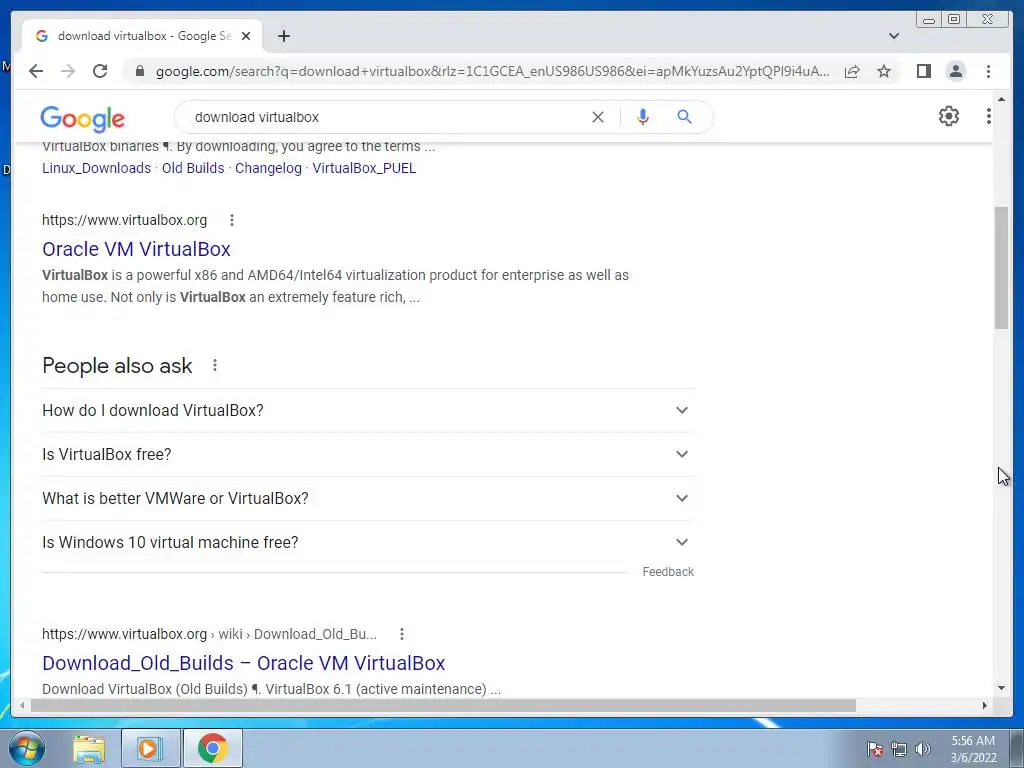Viewport: 1024px width, 768px height.
Task: Open Google quick settings gear
Action: pyautogui.click(x=949, y=116)
